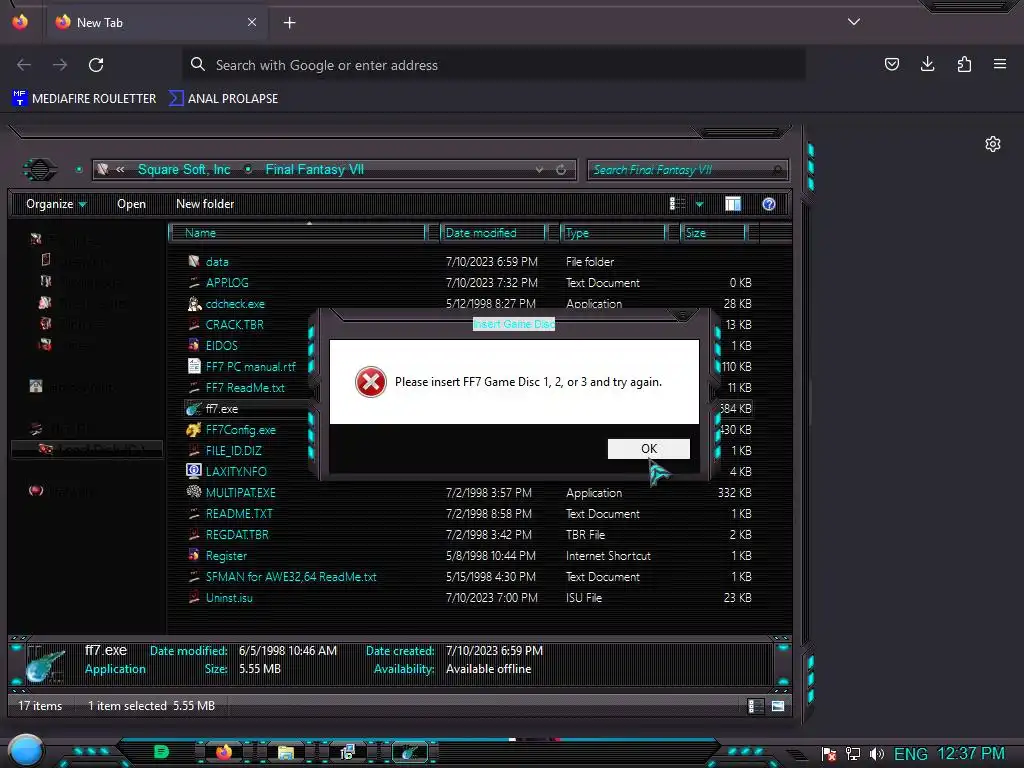Go back with the Firefox back arrow
1024x768 pixels.
[x=24, y=65]
